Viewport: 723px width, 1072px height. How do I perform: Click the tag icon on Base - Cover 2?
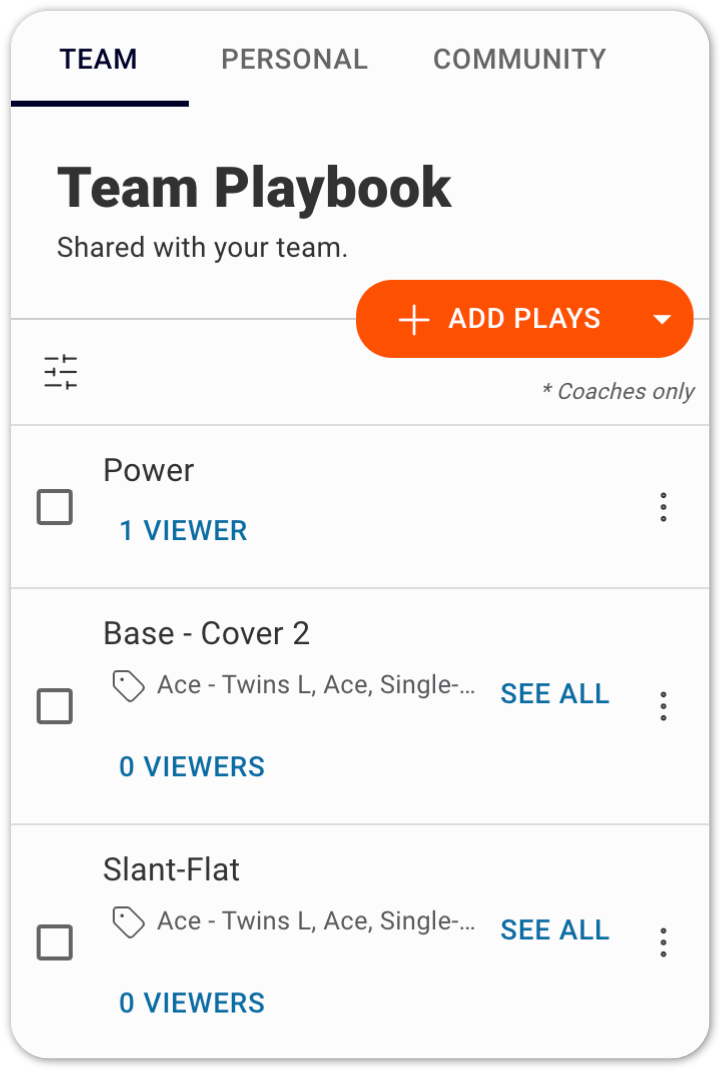130,685
